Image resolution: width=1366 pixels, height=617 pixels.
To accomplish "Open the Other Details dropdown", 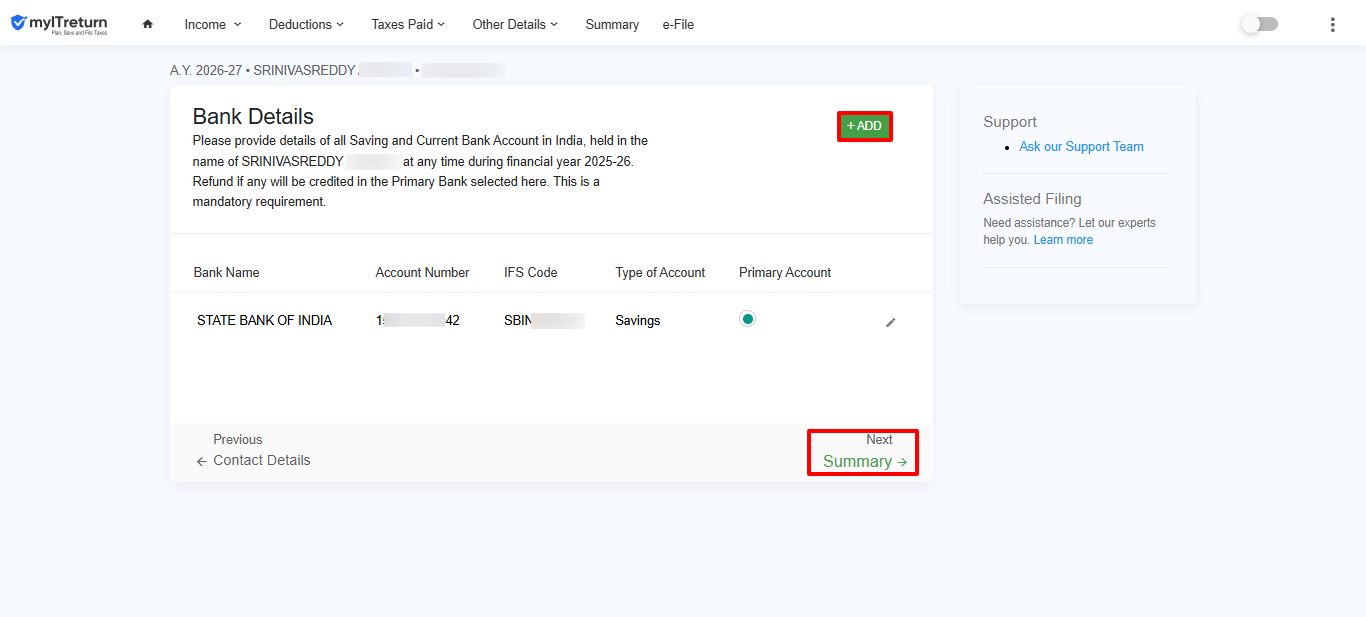I will click(x=515, y=24).
